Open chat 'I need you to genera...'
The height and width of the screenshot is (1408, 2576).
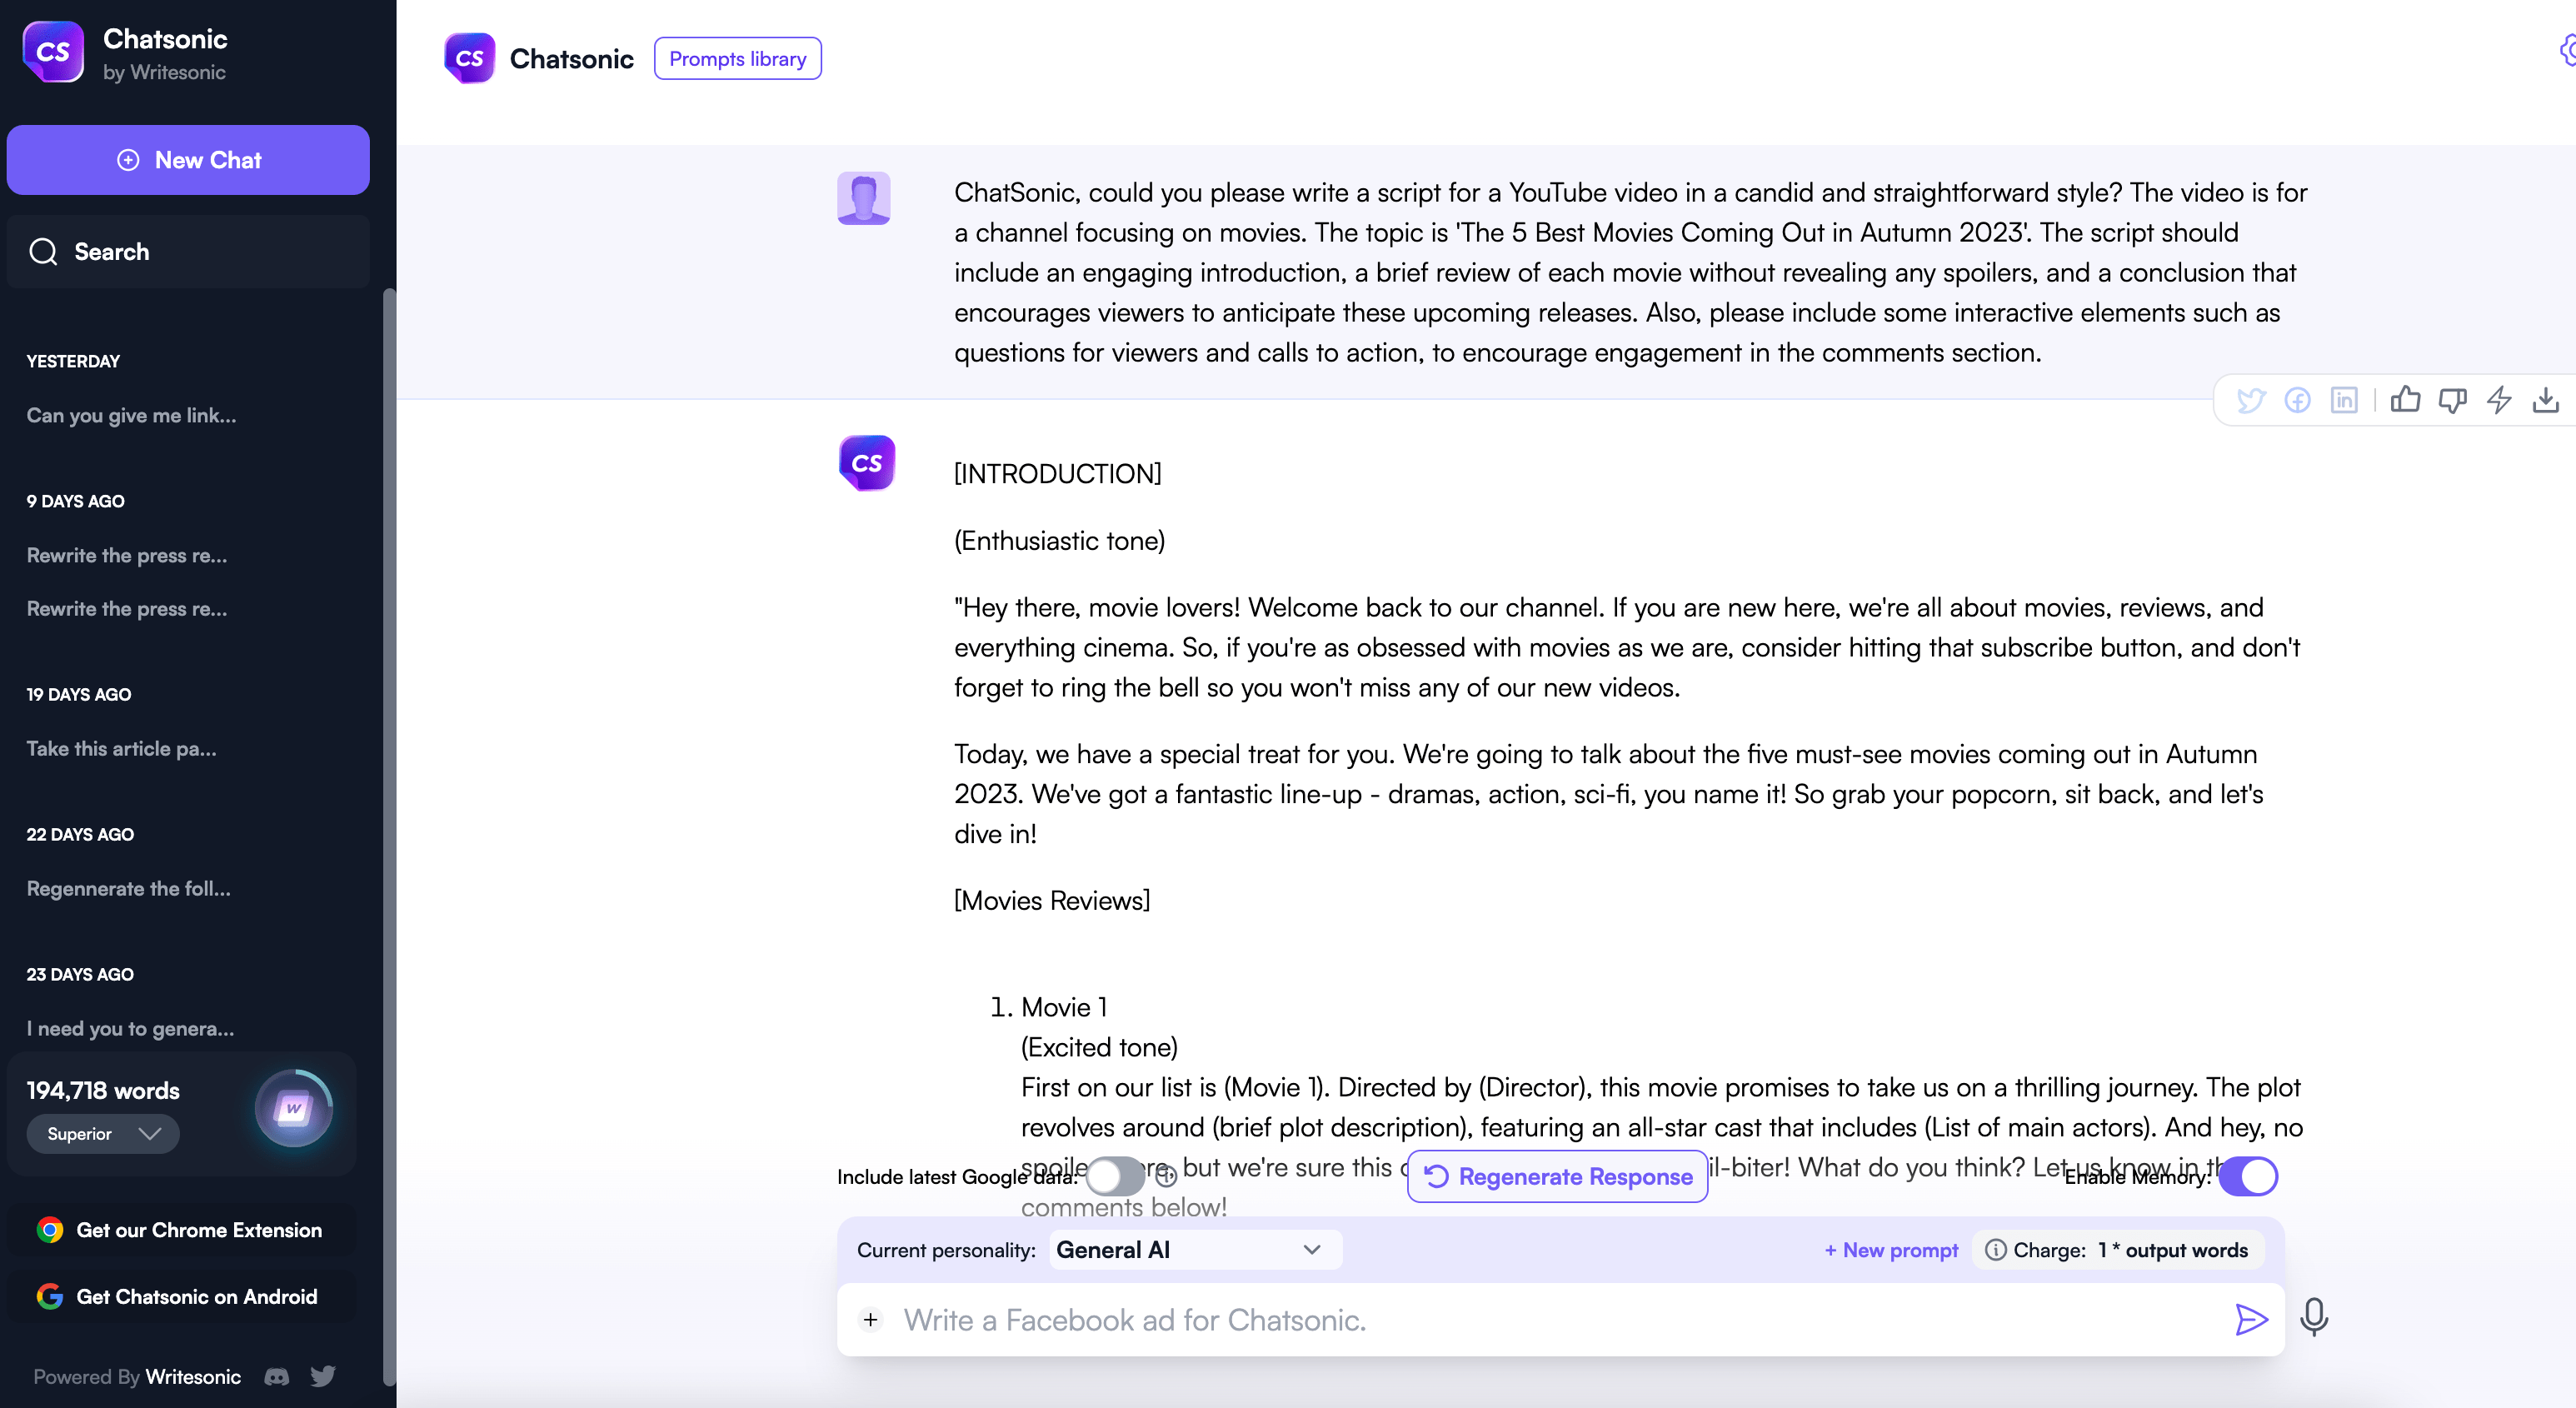[x=131, y=1028]
